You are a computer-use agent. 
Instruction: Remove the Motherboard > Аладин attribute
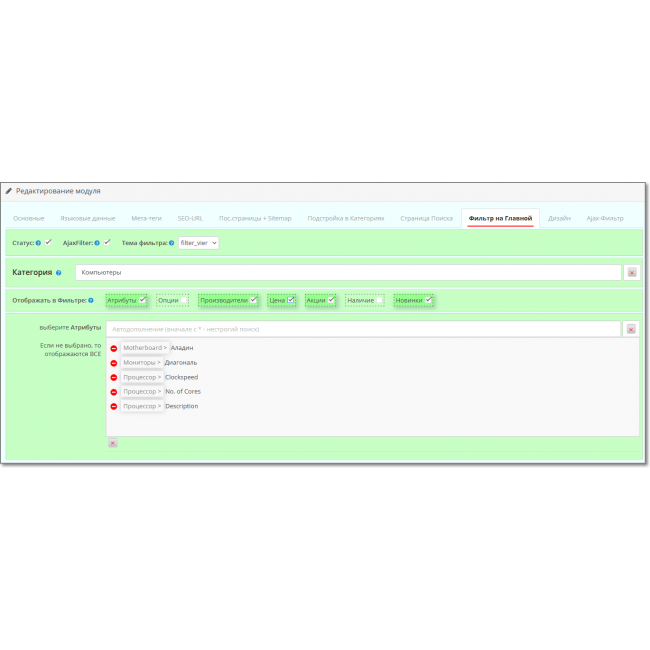click(x=114, y=348)
